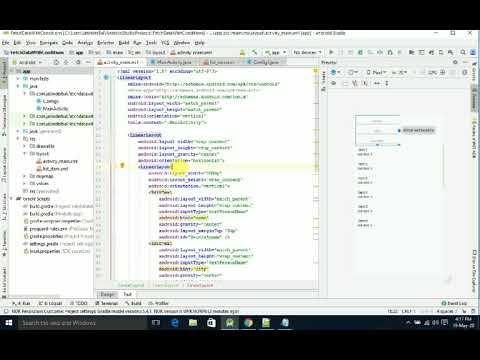This screenshot has width=480, height=360.
Task: Open MainActivity in project tree
Action: pyautogui.click(x=52, y=109)
